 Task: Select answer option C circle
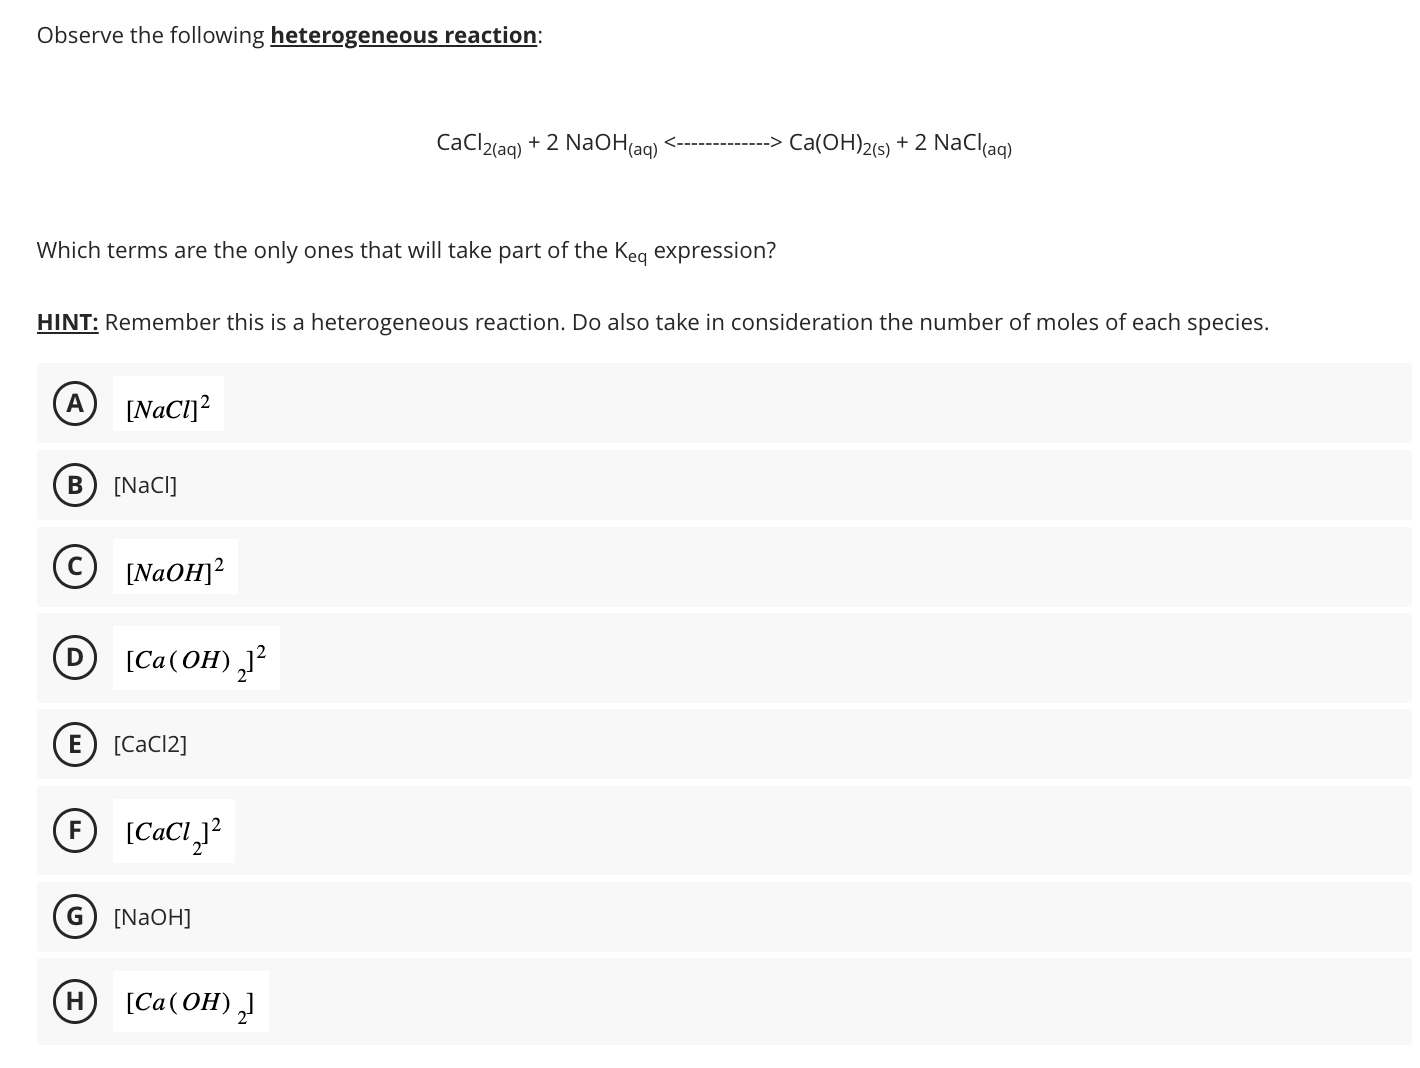coord(74,566)
